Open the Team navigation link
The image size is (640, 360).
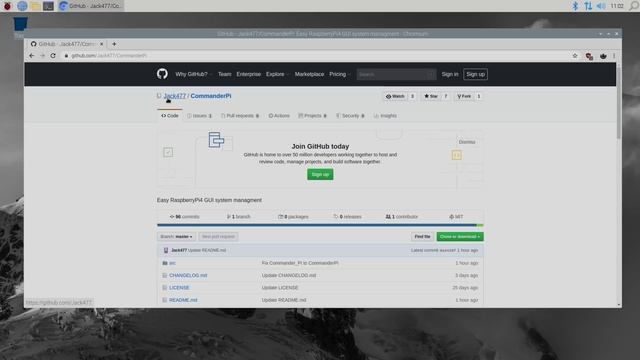pyautogui.click(x=224, y=74)
